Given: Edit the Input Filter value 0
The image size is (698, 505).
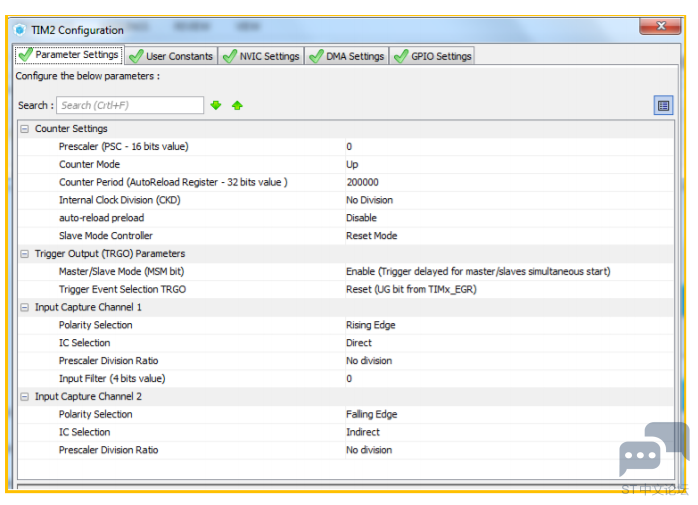Looking at the screenshot, I should [349, 379].
